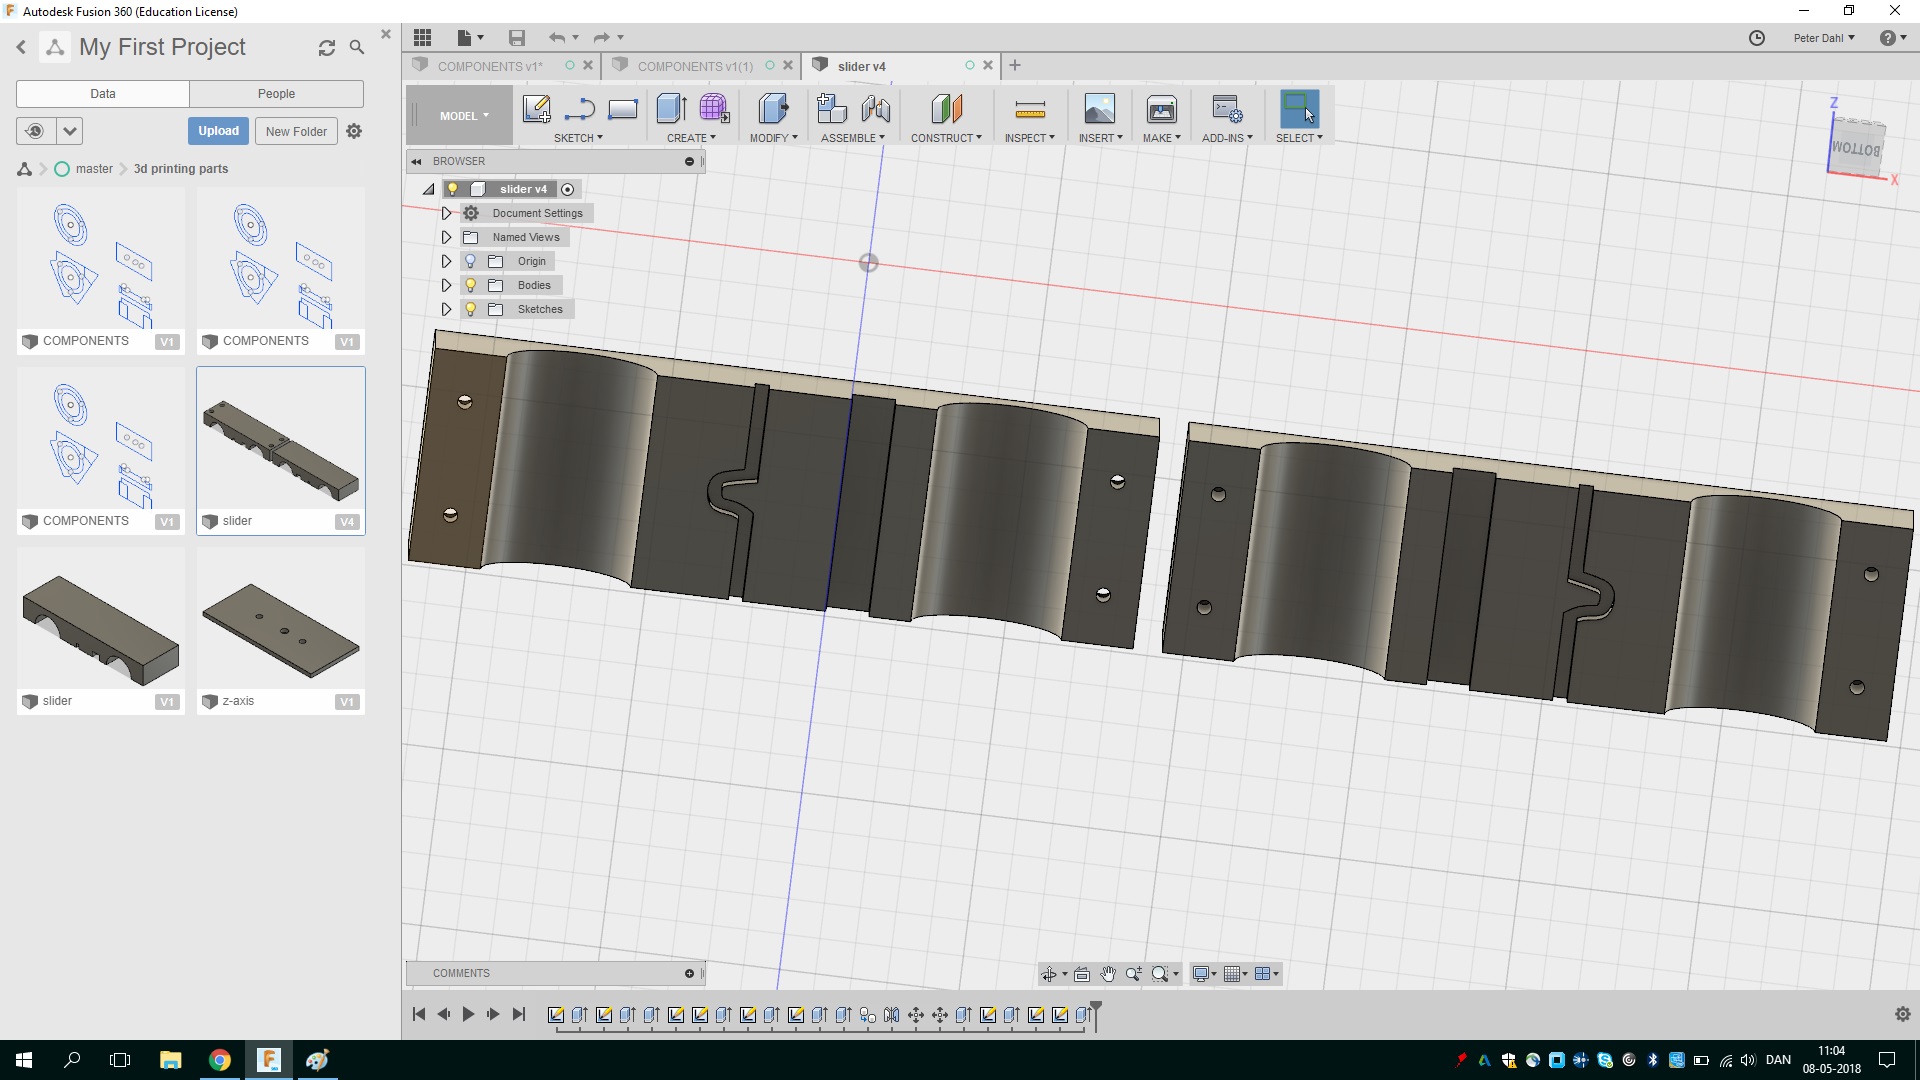Switch to the People tab

click(276, 93)
